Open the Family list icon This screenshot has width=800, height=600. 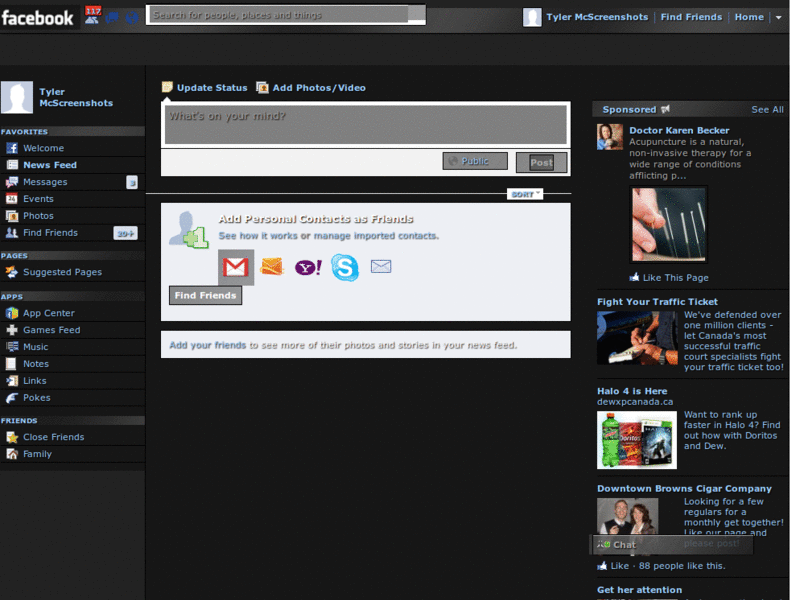tap(12, 454)
